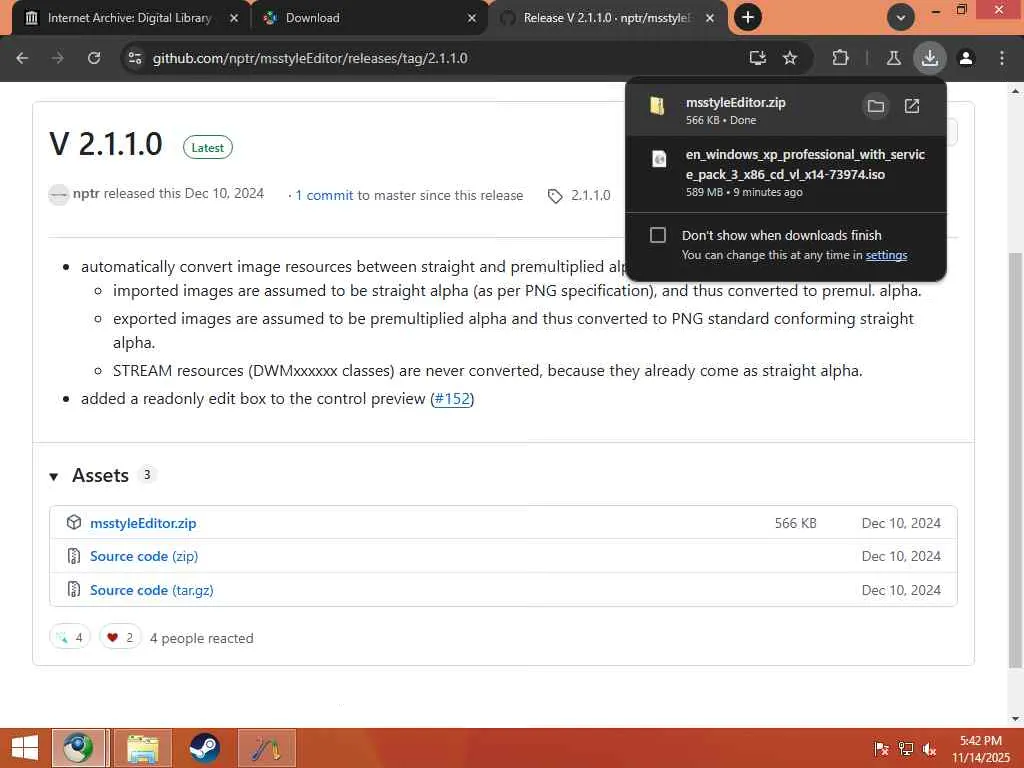Open the profile avatar menu
Viewport: 1024px width, 768px height.
tap(966, 58)
